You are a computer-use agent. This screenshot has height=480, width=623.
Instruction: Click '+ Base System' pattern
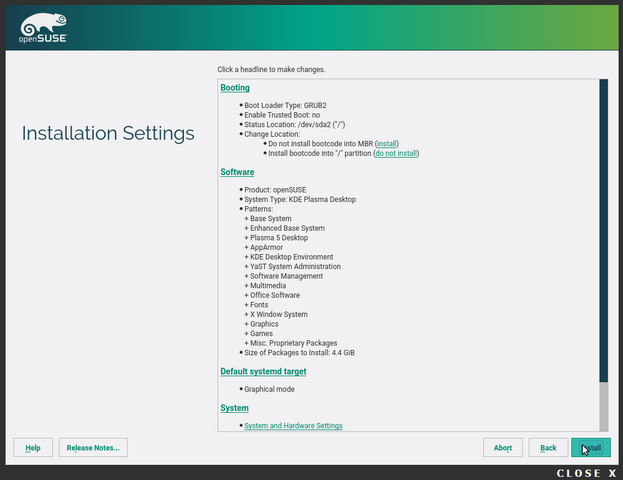click(268, 219)
